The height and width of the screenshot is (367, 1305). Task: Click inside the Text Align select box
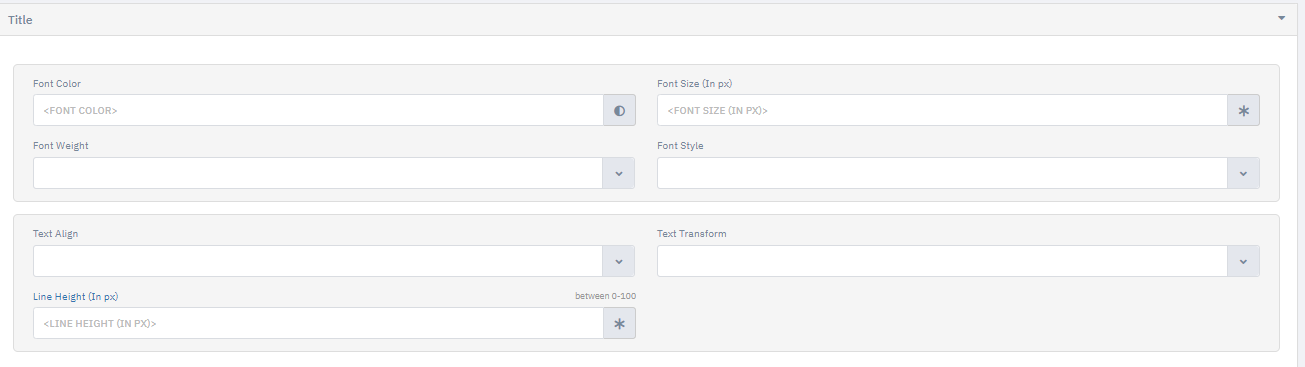click(x=318, y=261)
